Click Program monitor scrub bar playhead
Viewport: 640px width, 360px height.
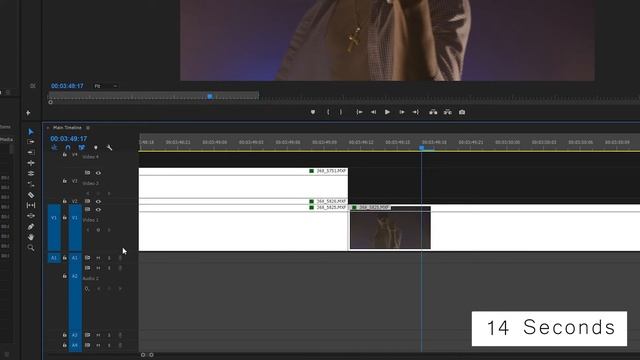[210, 96]
